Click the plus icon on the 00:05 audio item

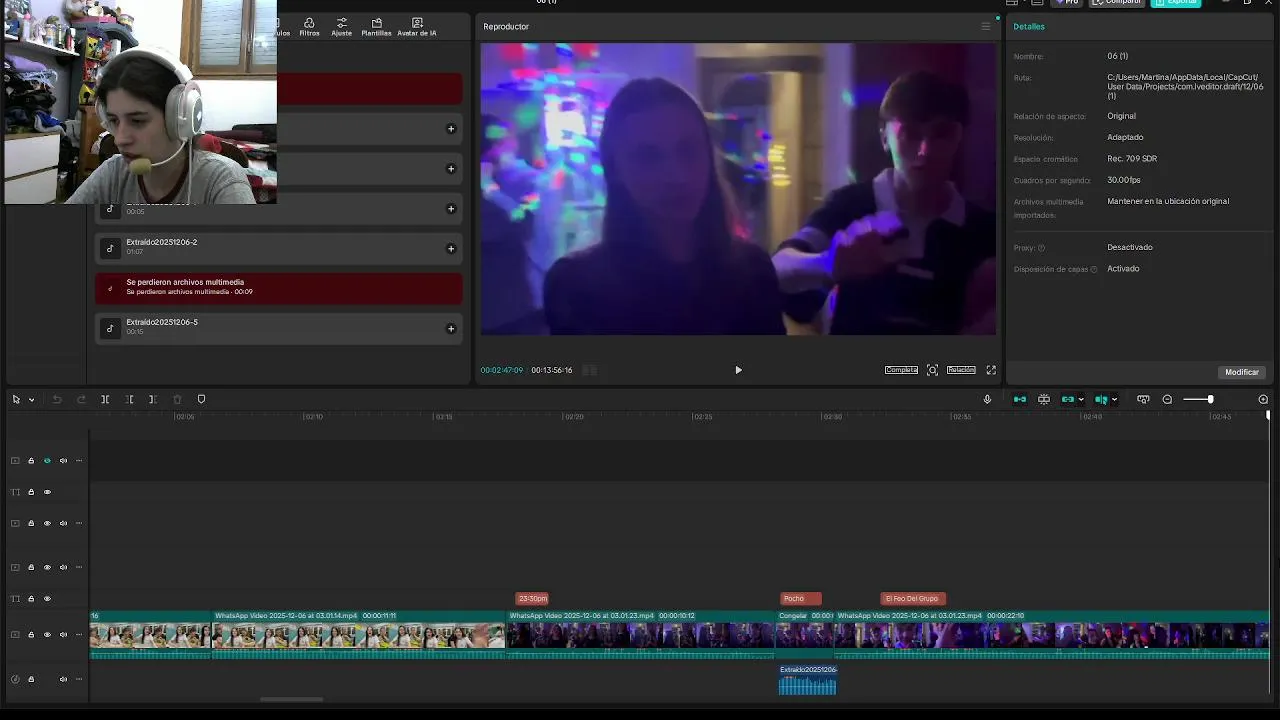point(451,208)
